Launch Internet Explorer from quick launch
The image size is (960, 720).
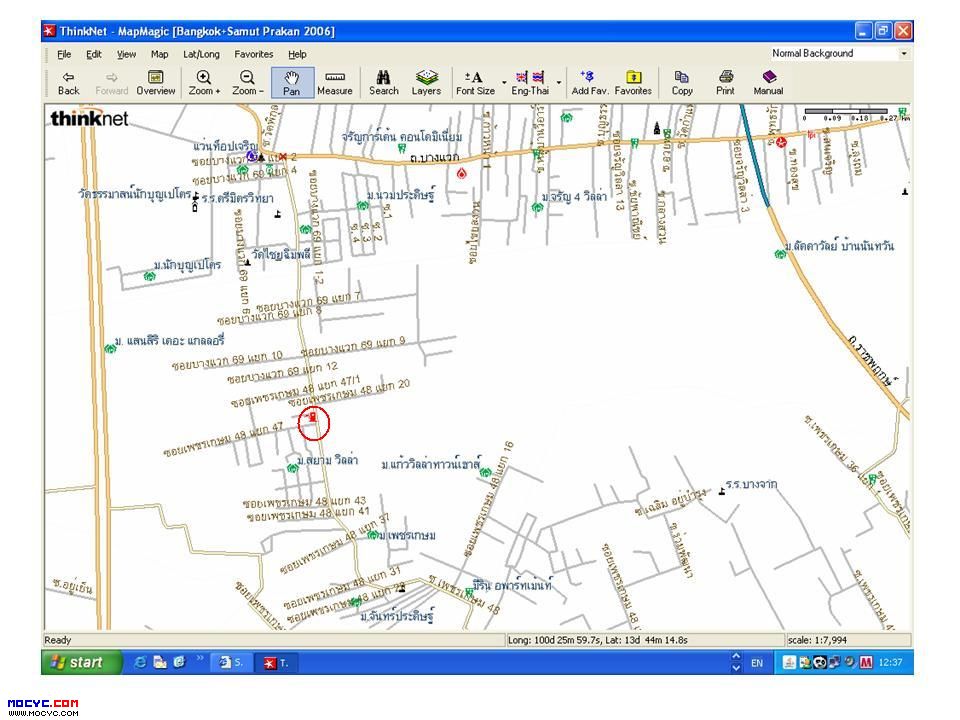[x=140, y=662]
